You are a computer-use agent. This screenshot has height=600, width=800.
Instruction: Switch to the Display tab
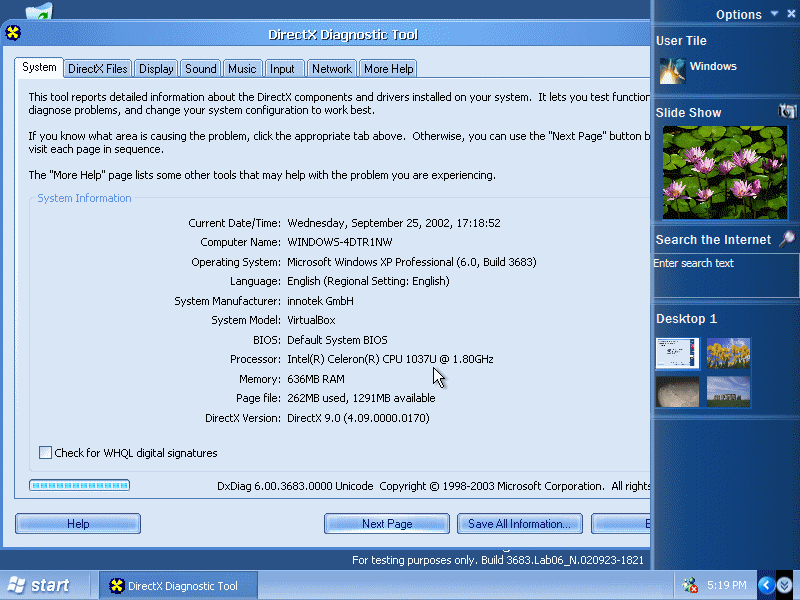pyautogui.click(x=156, y=69)
